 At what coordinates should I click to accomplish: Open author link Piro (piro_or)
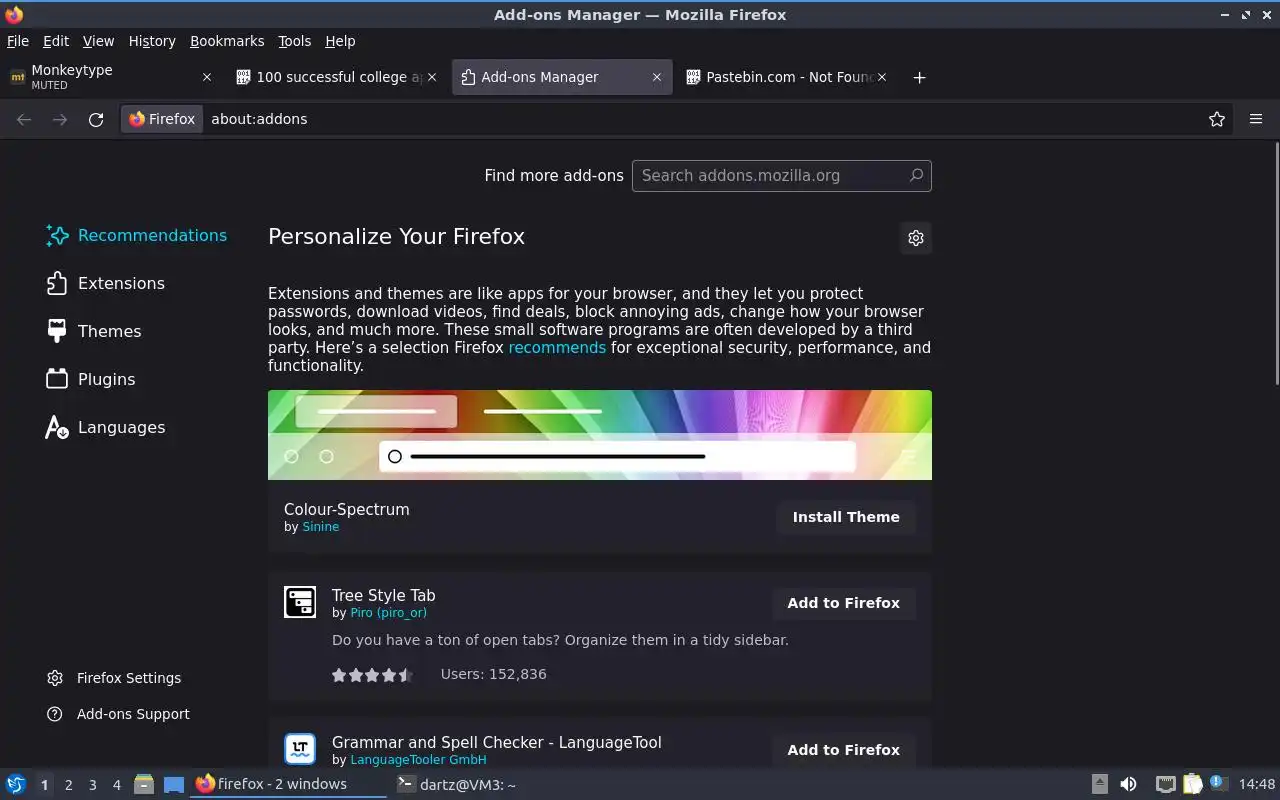pos(388,613)
